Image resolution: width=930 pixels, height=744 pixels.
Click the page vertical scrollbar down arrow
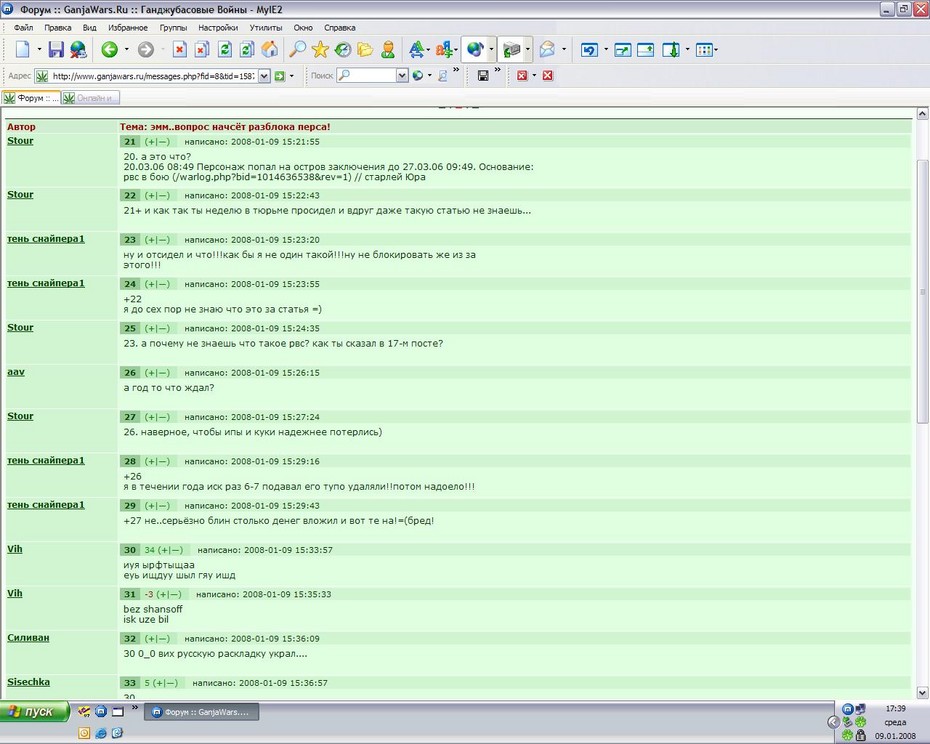pyautogui.click(x=922, y=692)
